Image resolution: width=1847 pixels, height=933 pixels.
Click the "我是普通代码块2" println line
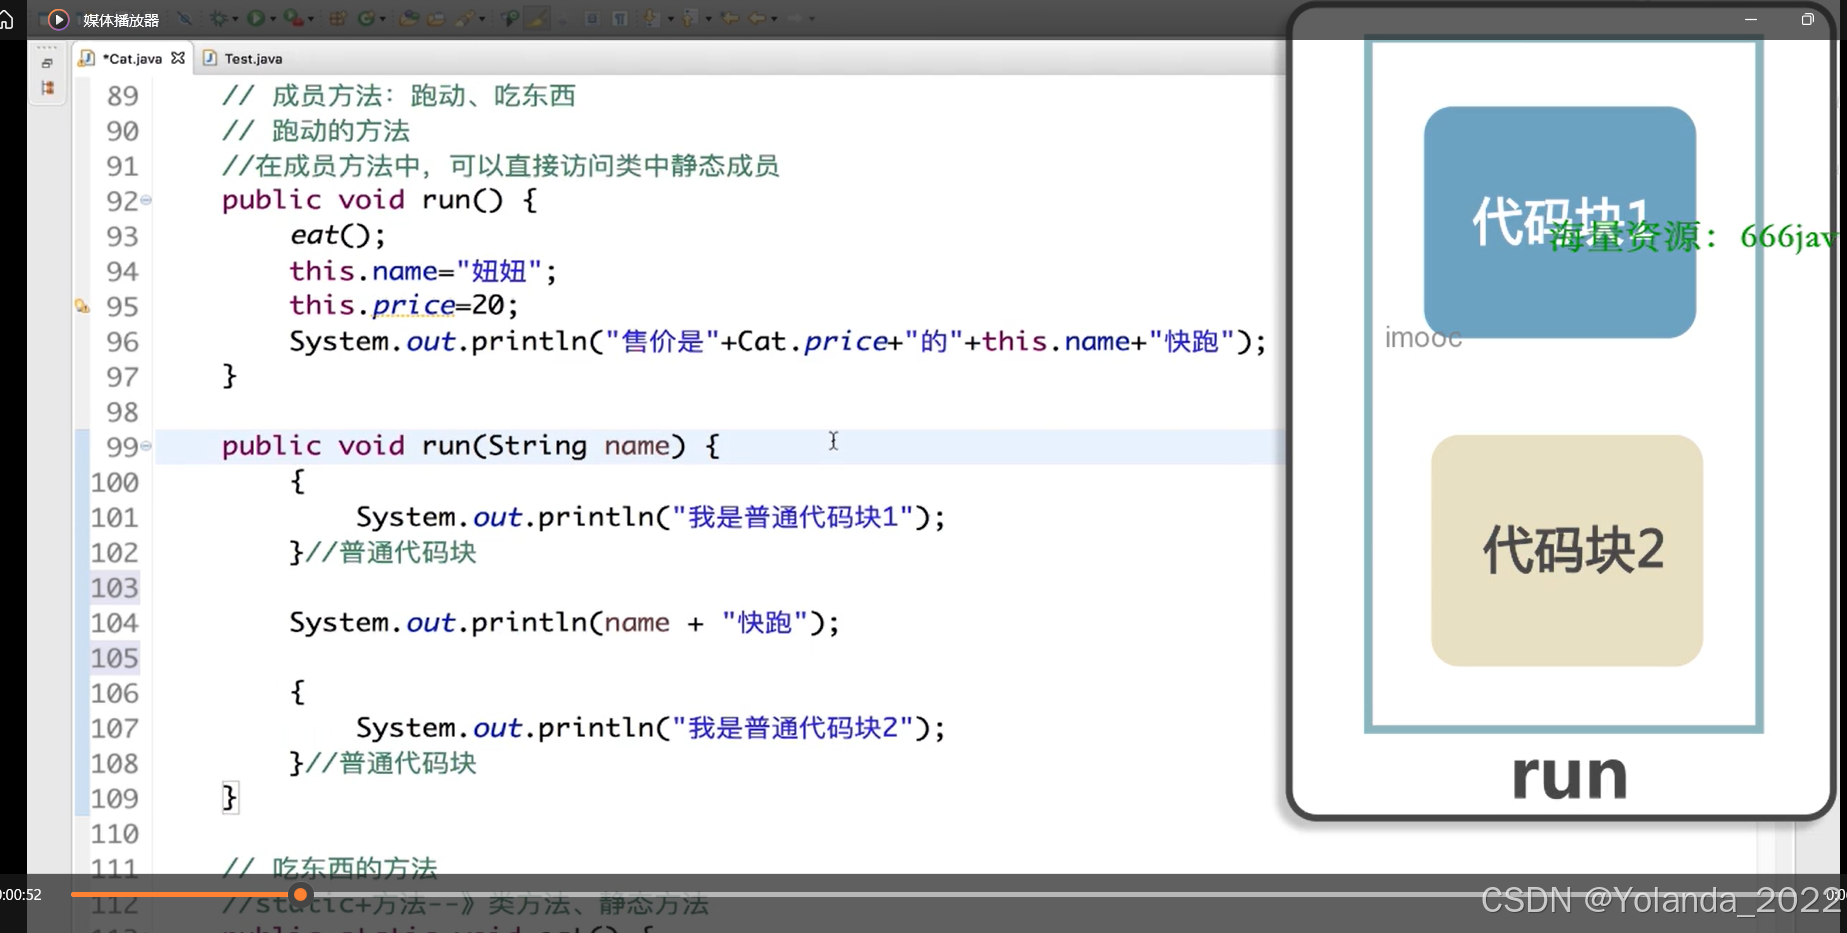650,727
